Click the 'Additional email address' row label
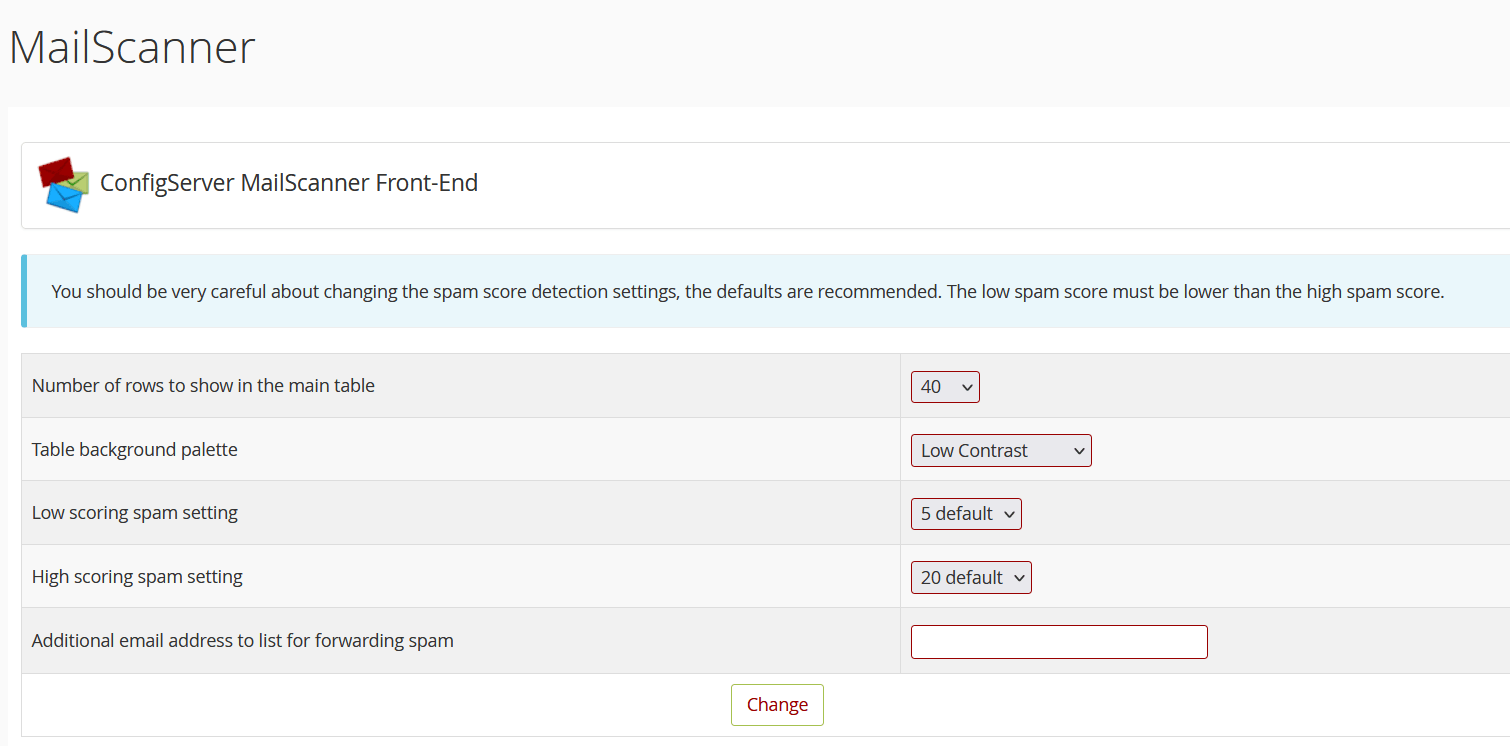The height and width of the screenshot is (746, 1510). (x=243, y=641)
